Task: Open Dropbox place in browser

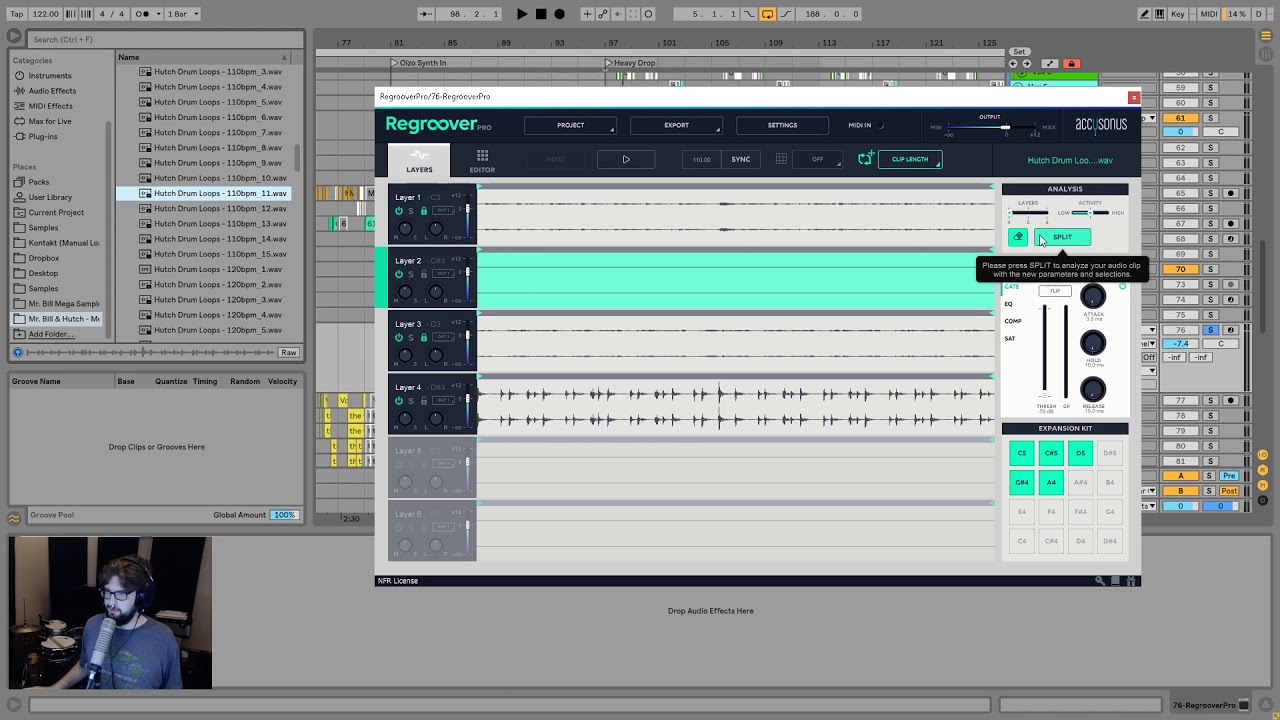Action: tap(44, 258)
